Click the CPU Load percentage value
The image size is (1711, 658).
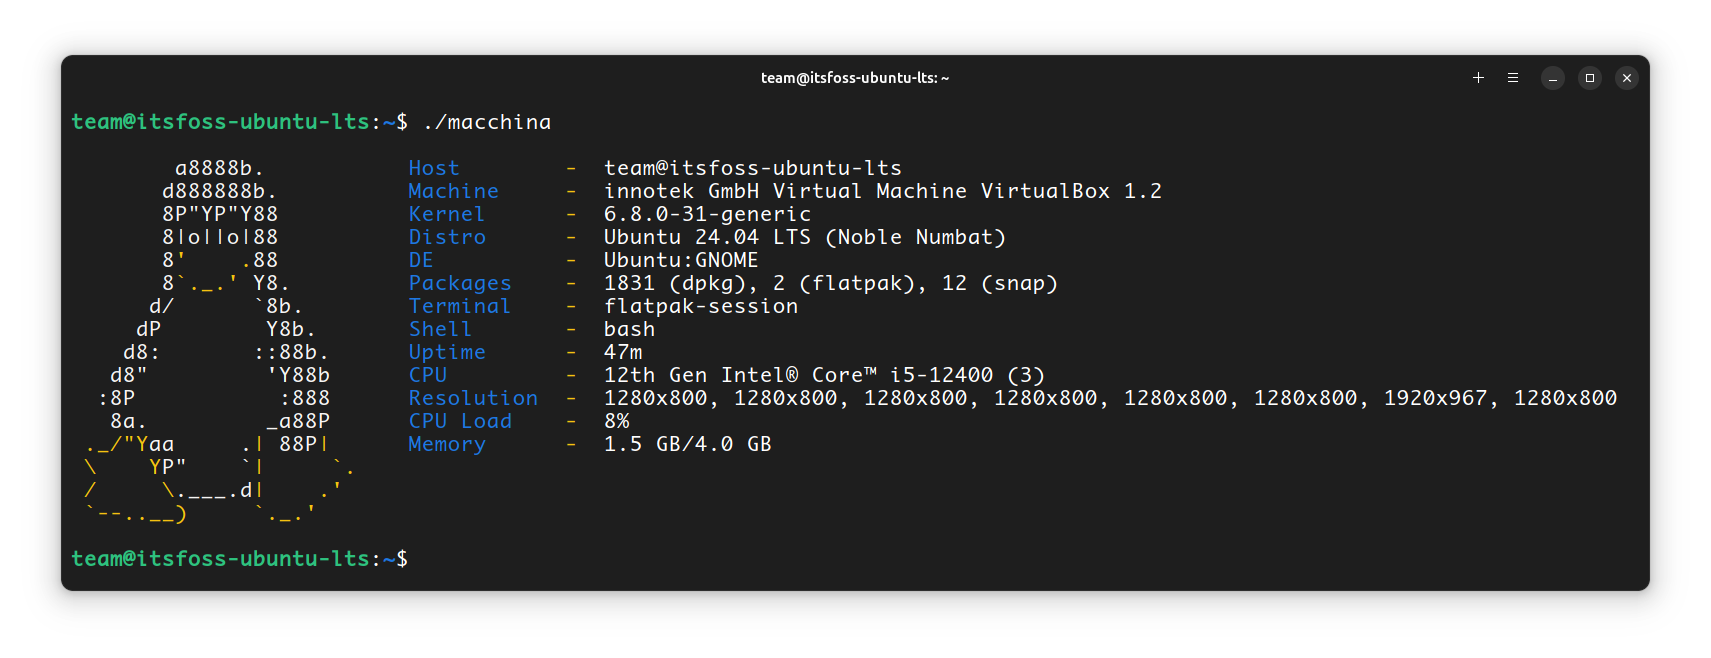click(x=617, y=420)
